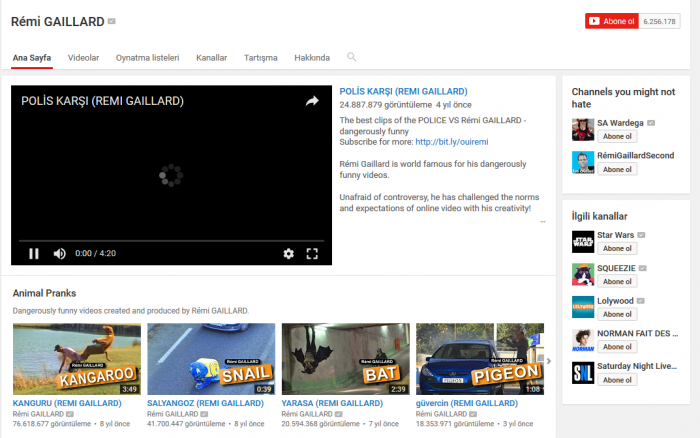
Task: Click the Star Wars channel logo
Action: coord(583,242)
